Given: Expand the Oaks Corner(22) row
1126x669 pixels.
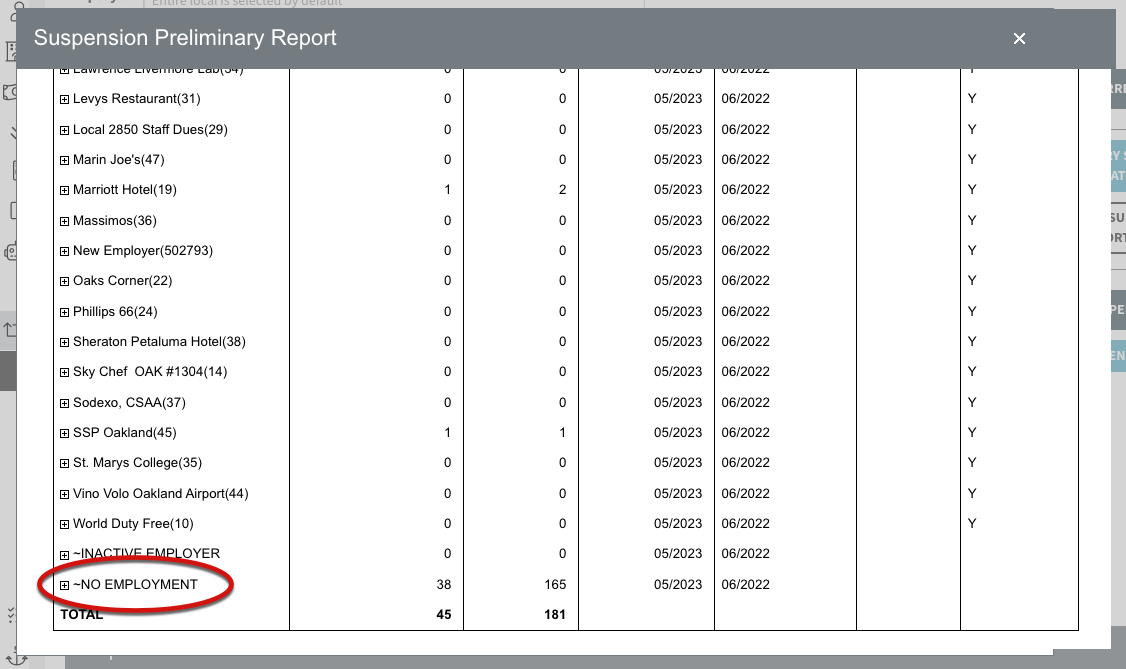Looking at the screenshot, I should (x=65, y=282).
